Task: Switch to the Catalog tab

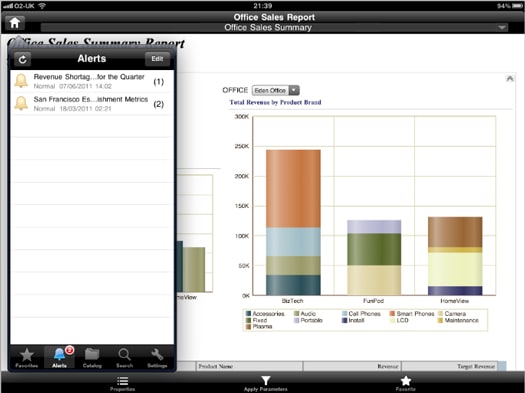Action: 92,358
